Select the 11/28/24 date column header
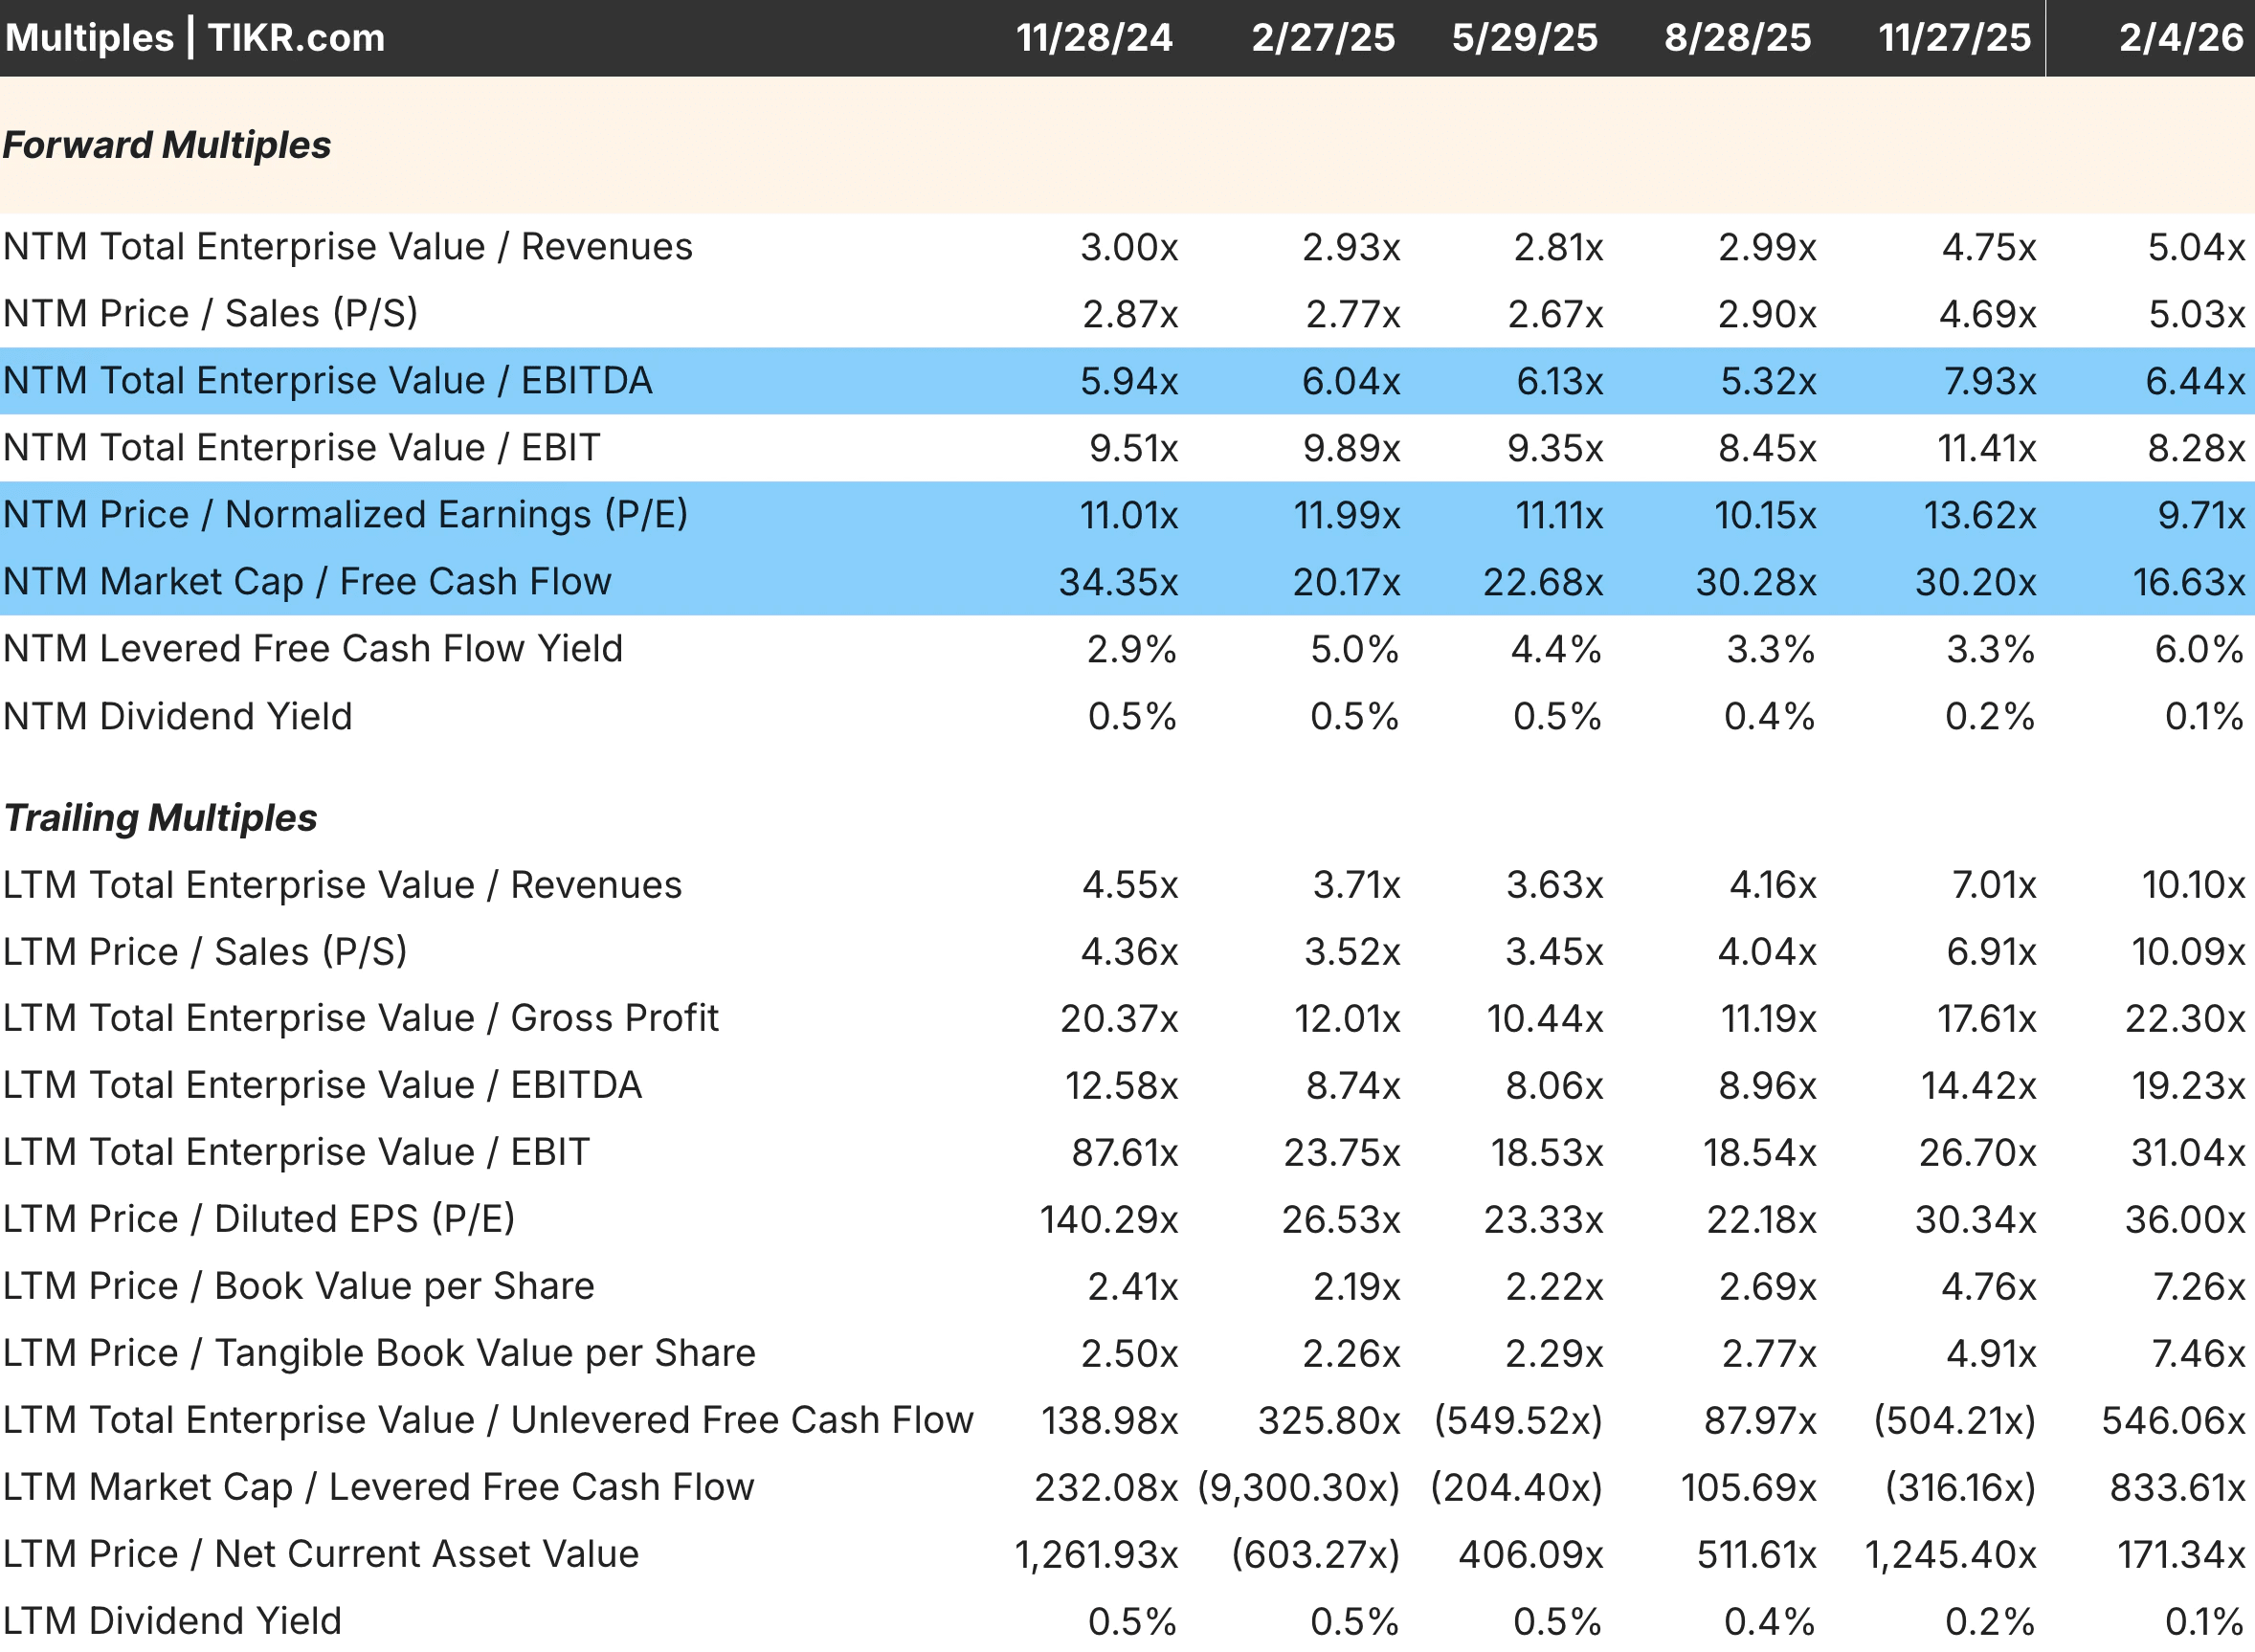The width and height of the screenshot is (2255, 1652). pyautogui.click(x=1094, y=38)
